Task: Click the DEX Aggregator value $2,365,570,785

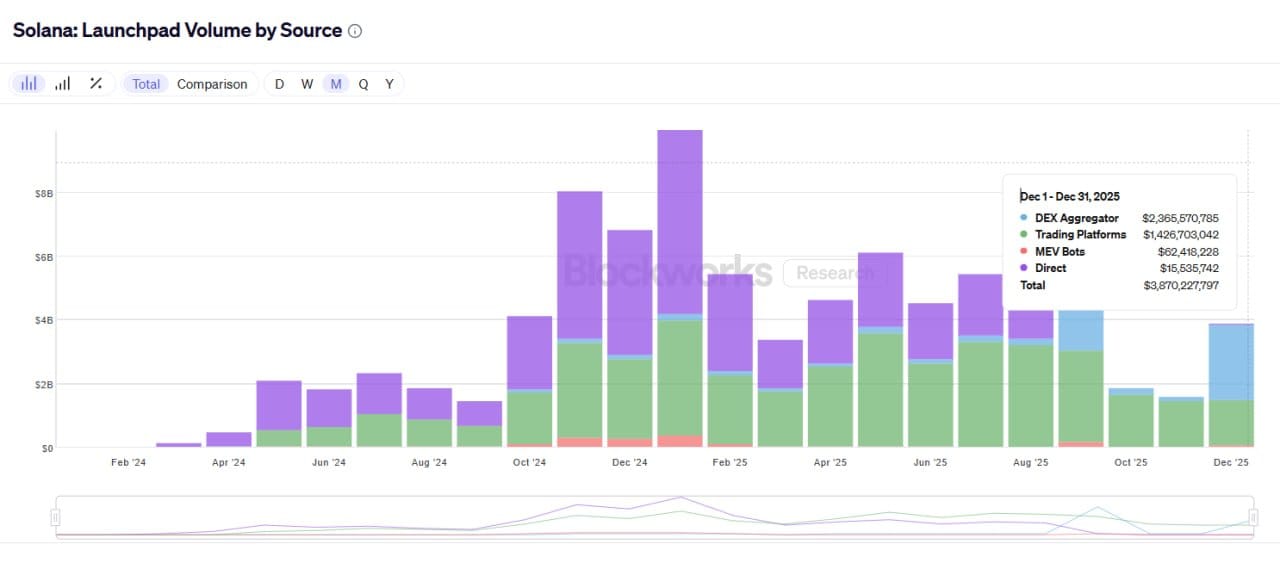Action: (x=1180, y=218)
